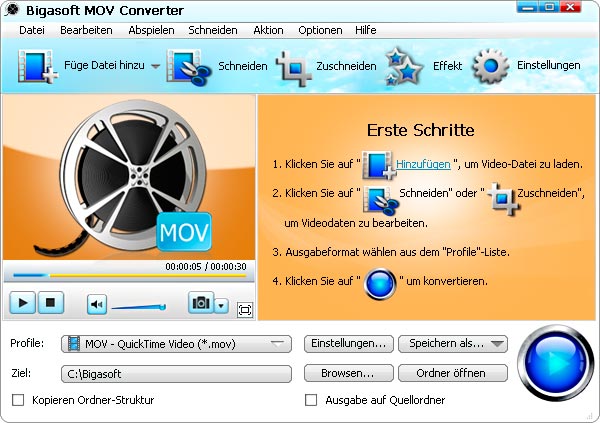Click the MOV reel preview image

129,178
